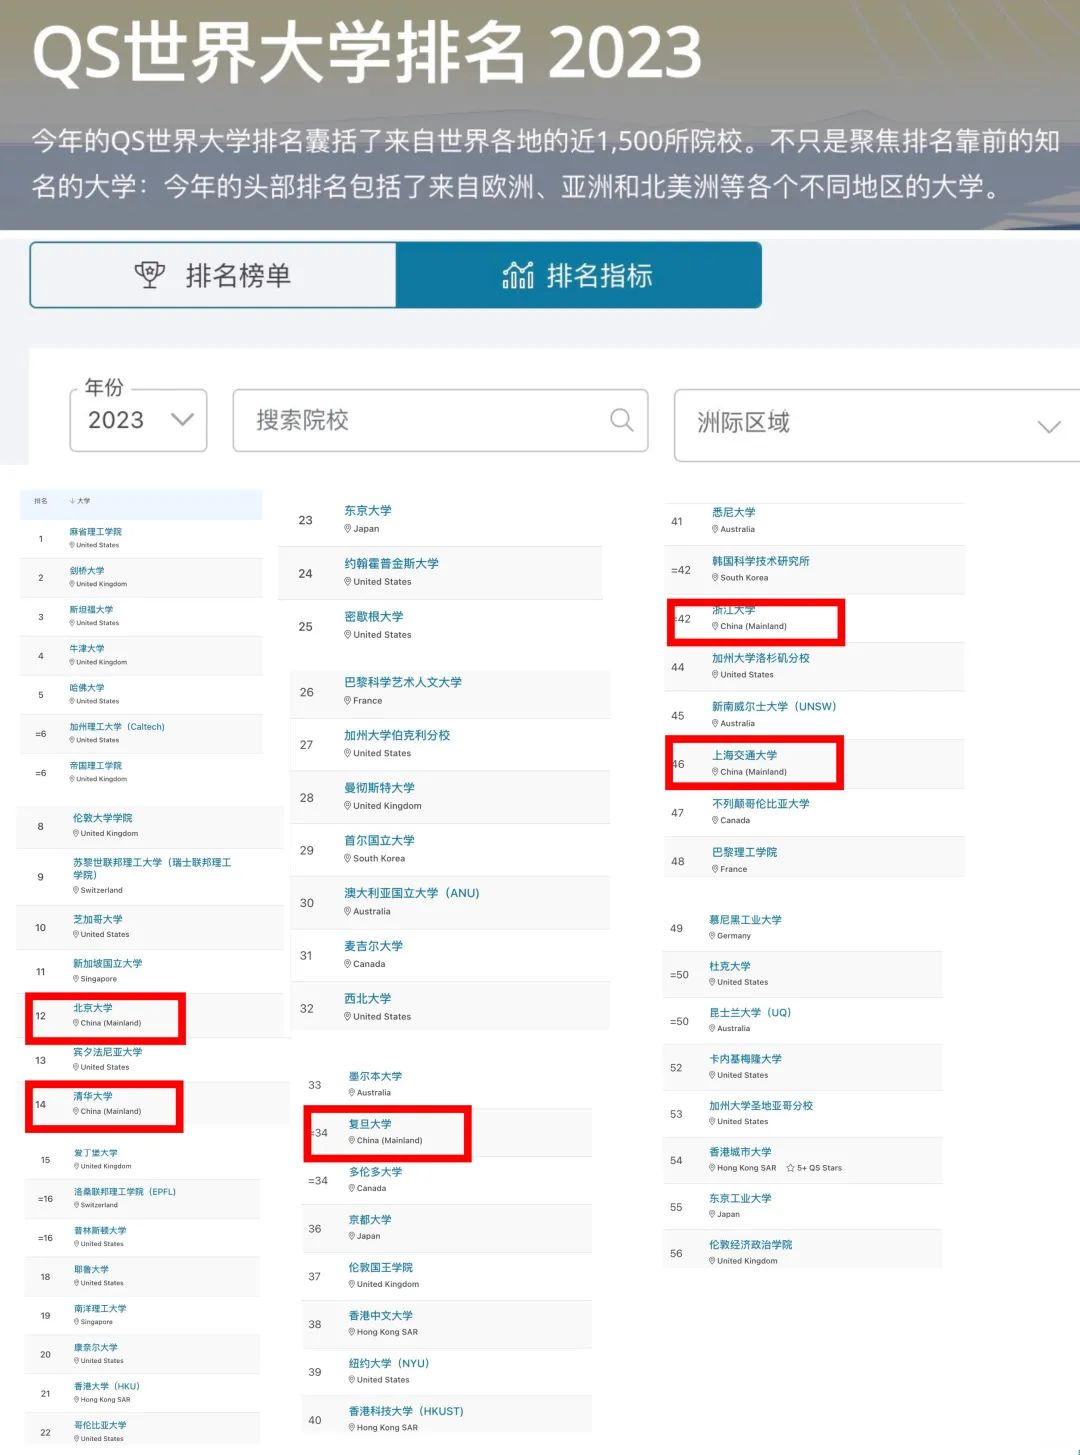Open 韩国科学技术研究所 link

761,561
